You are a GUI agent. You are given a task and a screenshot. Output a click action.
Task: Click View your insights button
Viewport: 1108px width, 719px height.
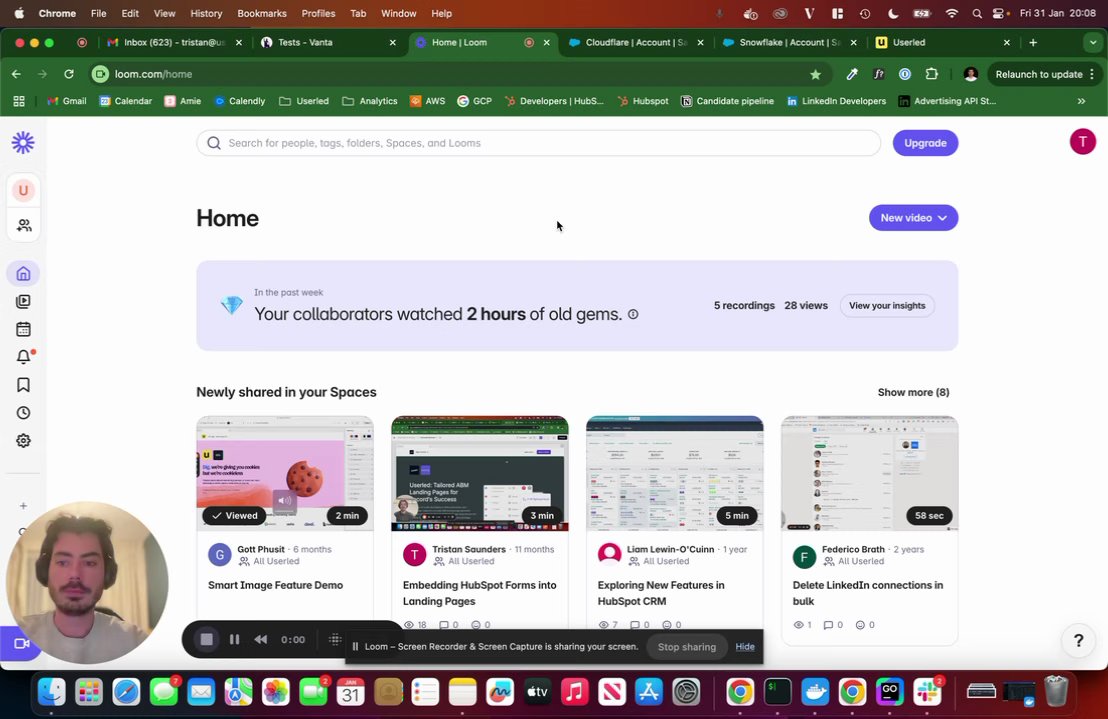[887, 306]
